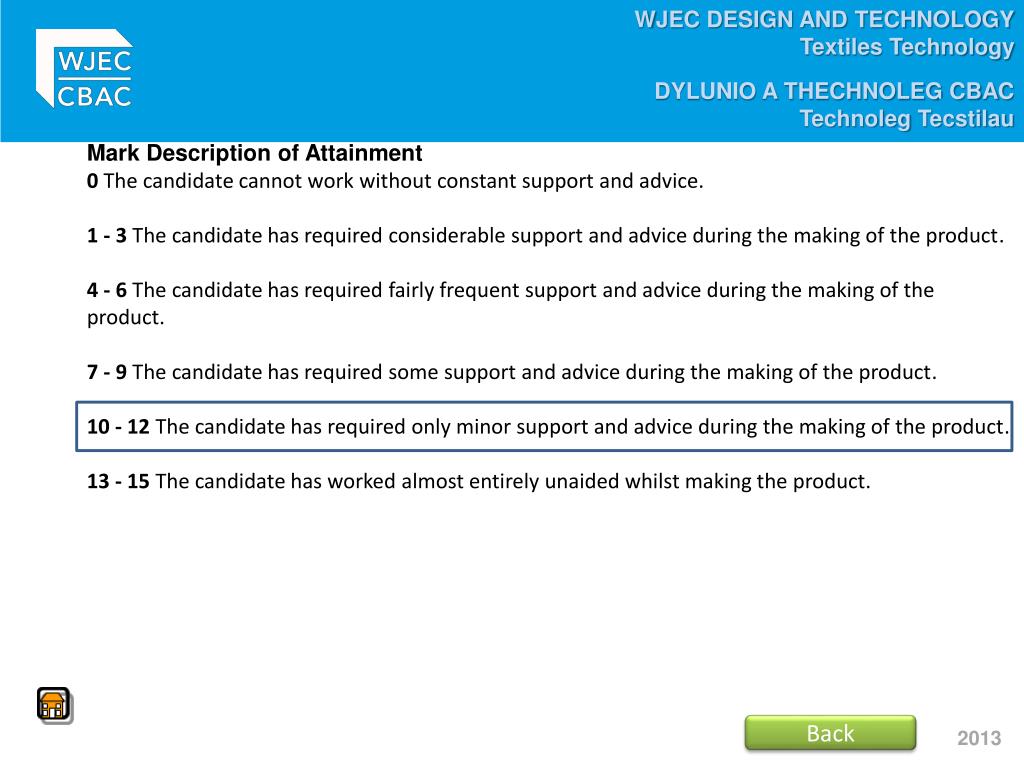Click the 2013 year label
This screenshot has width=1024, height=768.
pyautogui.click(x=979, y=738)
